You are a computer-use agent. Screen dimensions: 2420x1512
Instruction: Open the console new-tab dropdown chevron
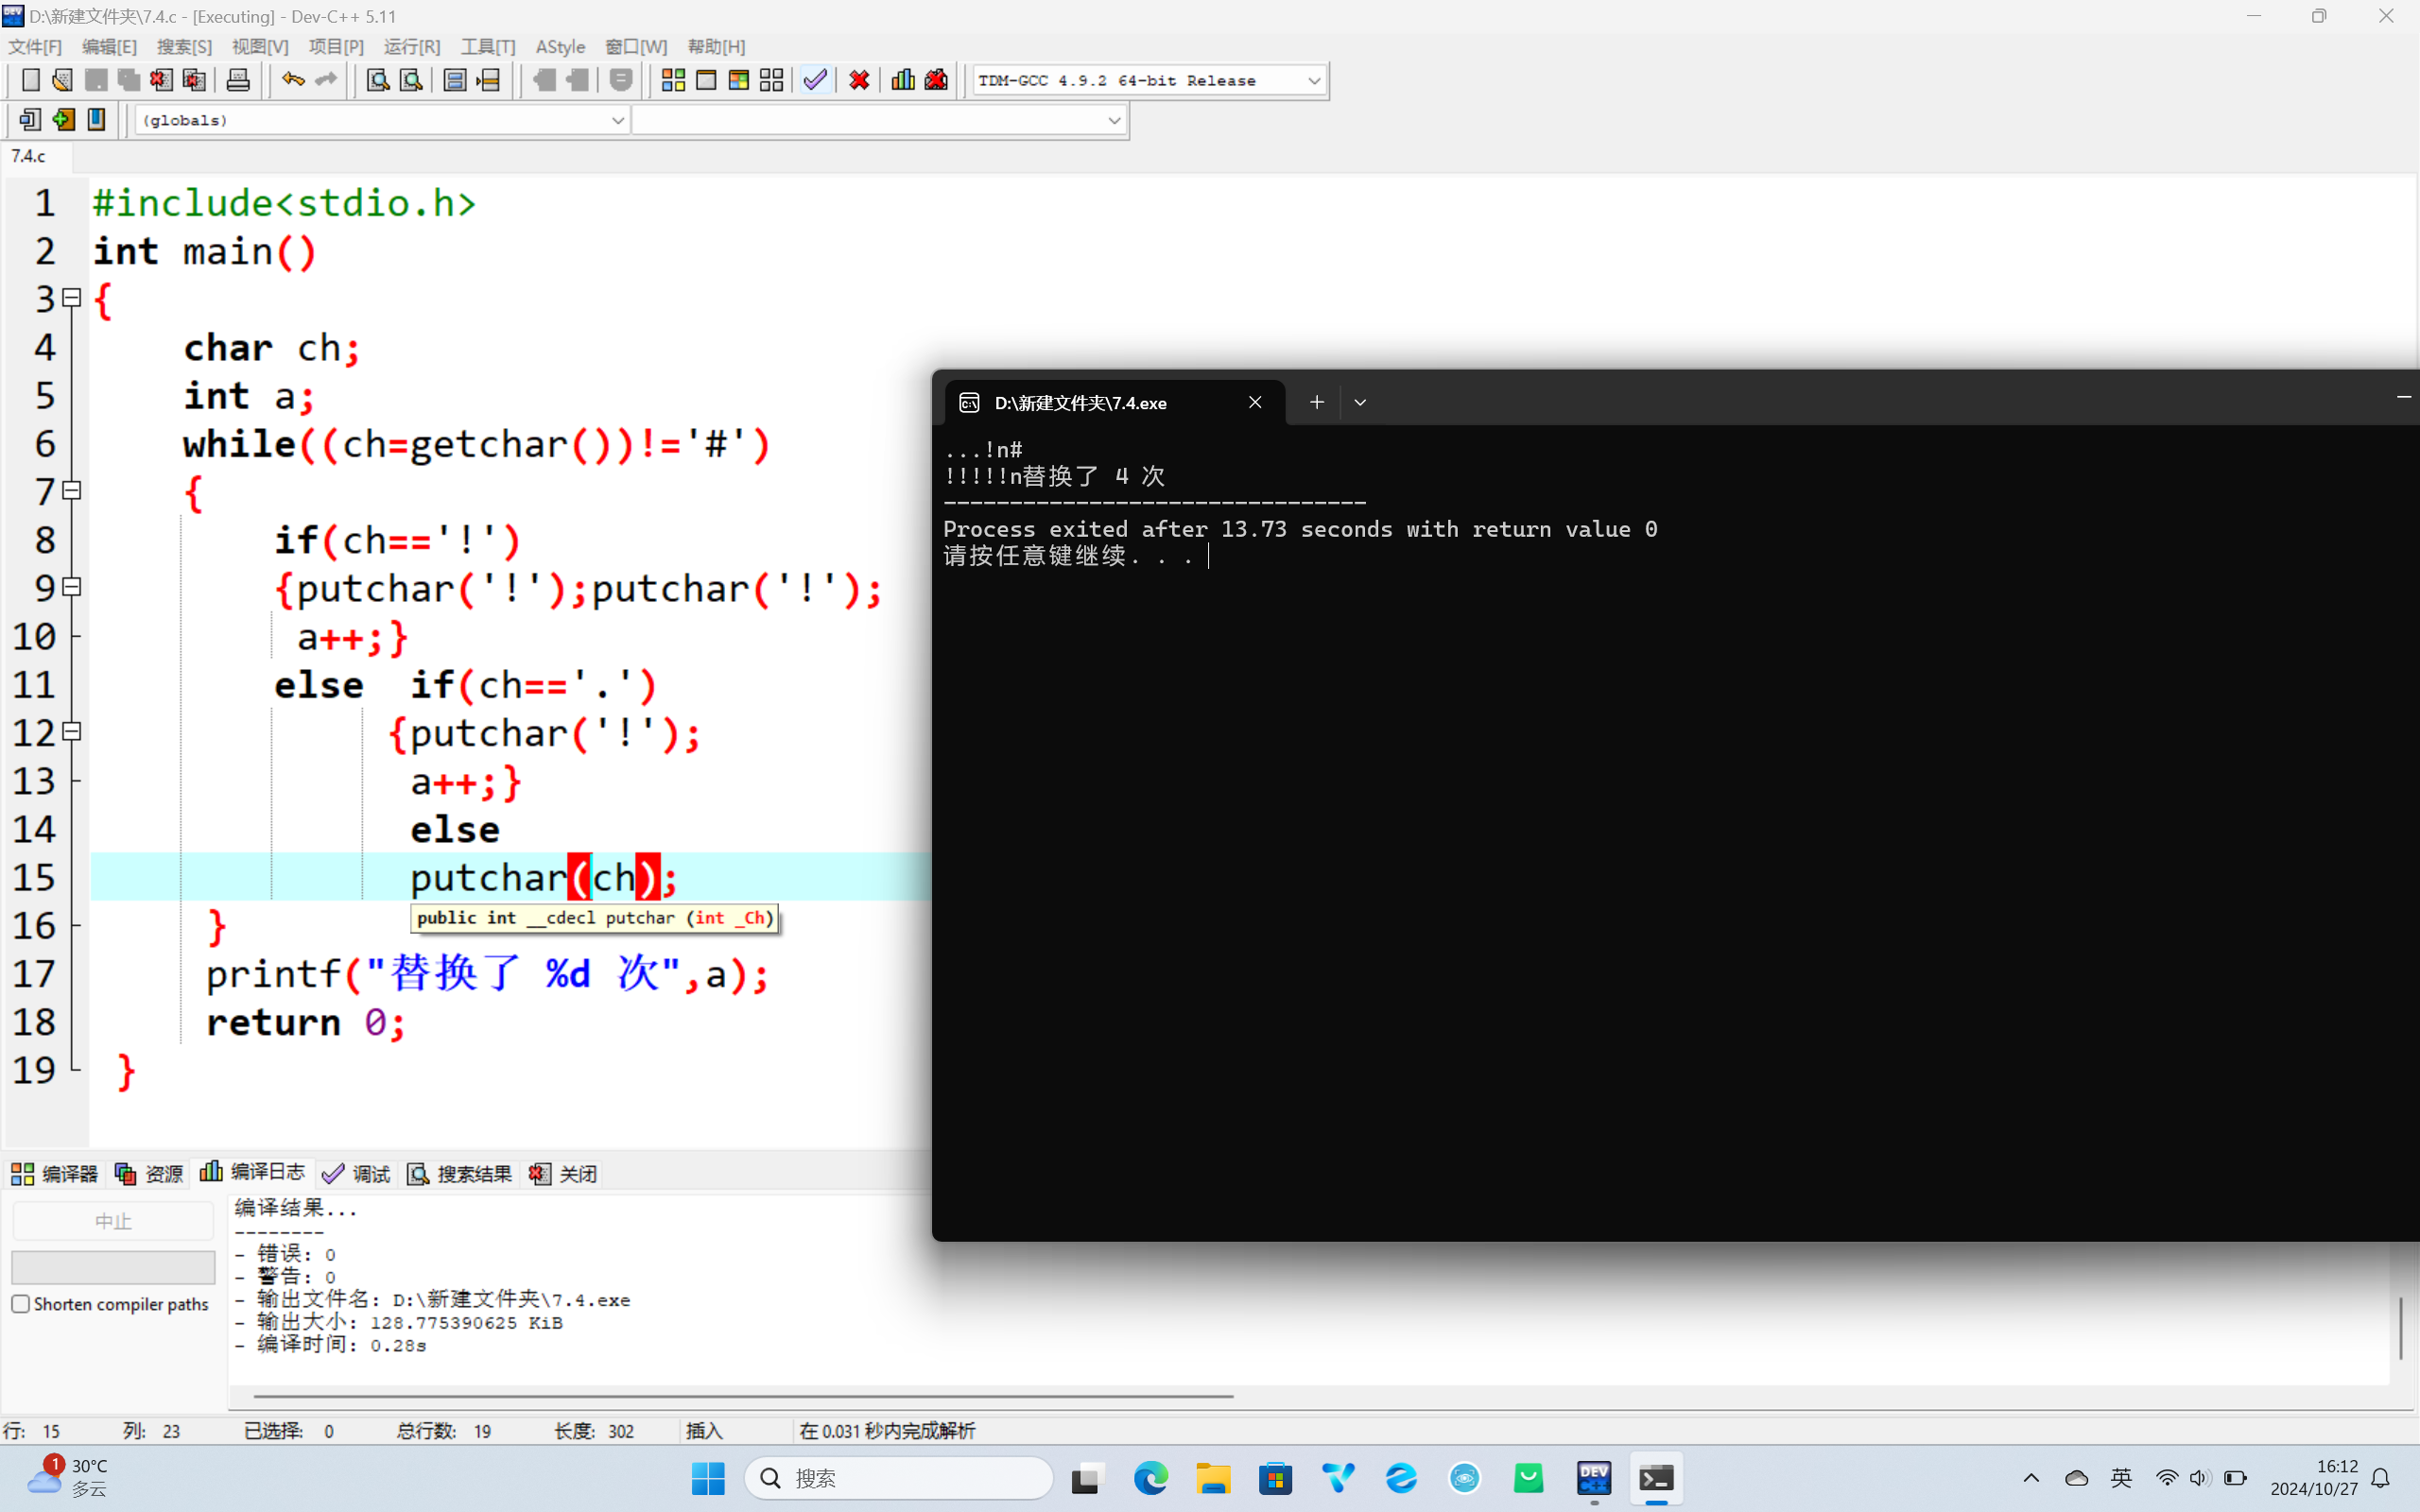(1360, 402)
